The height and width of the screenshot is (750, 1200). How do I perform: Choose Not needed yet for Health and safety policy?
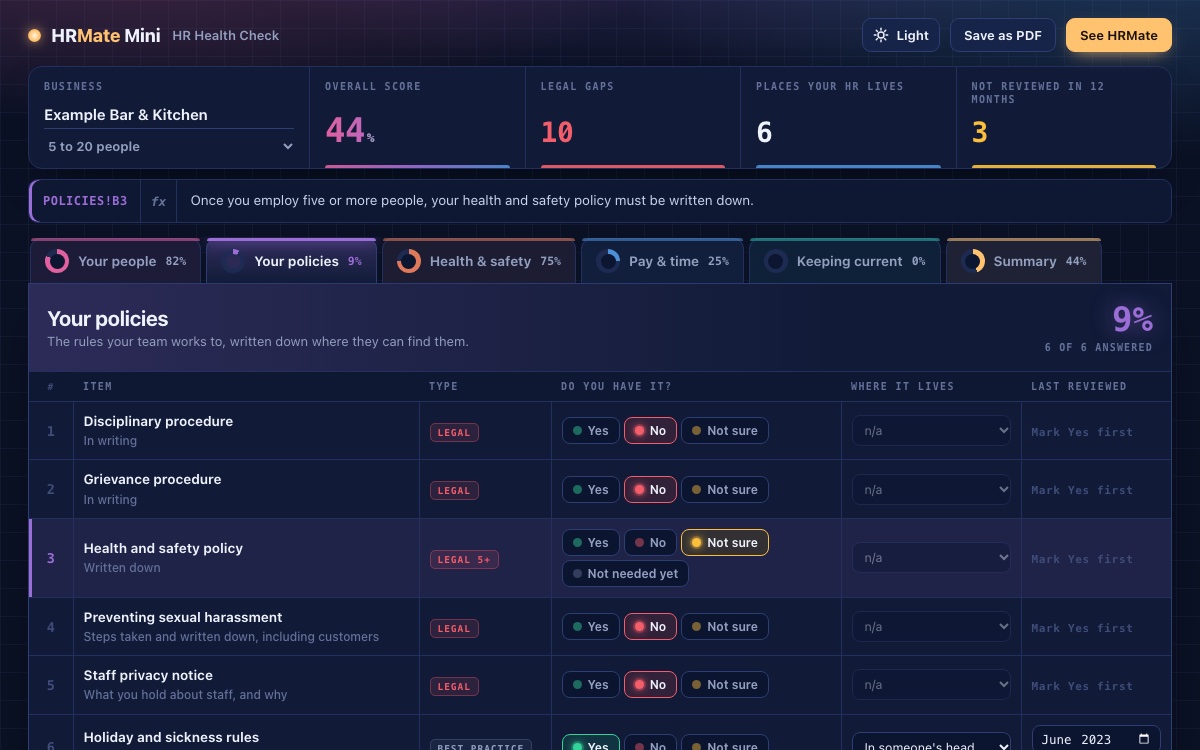pos(625,574)
